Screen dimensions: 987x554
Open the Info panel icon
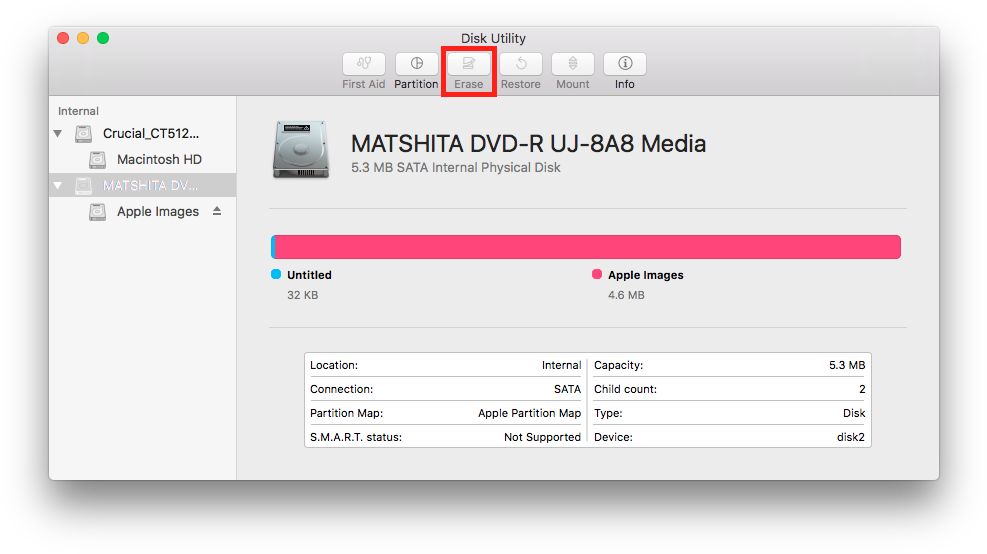[625, 64]
